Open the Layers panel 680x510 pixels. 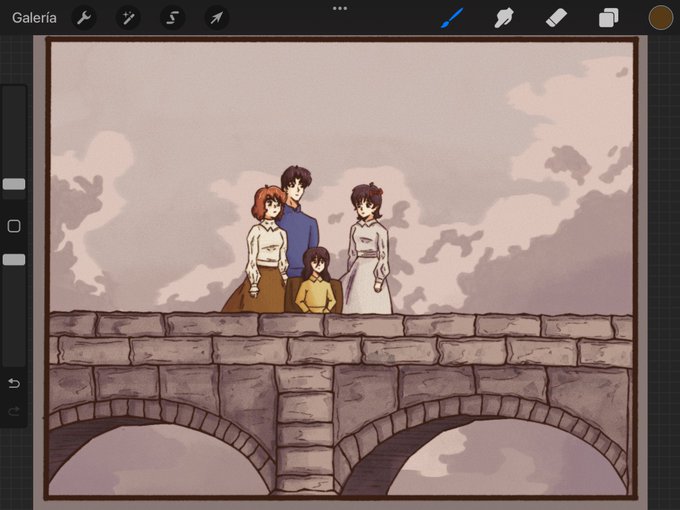click(x=608, y=19)
